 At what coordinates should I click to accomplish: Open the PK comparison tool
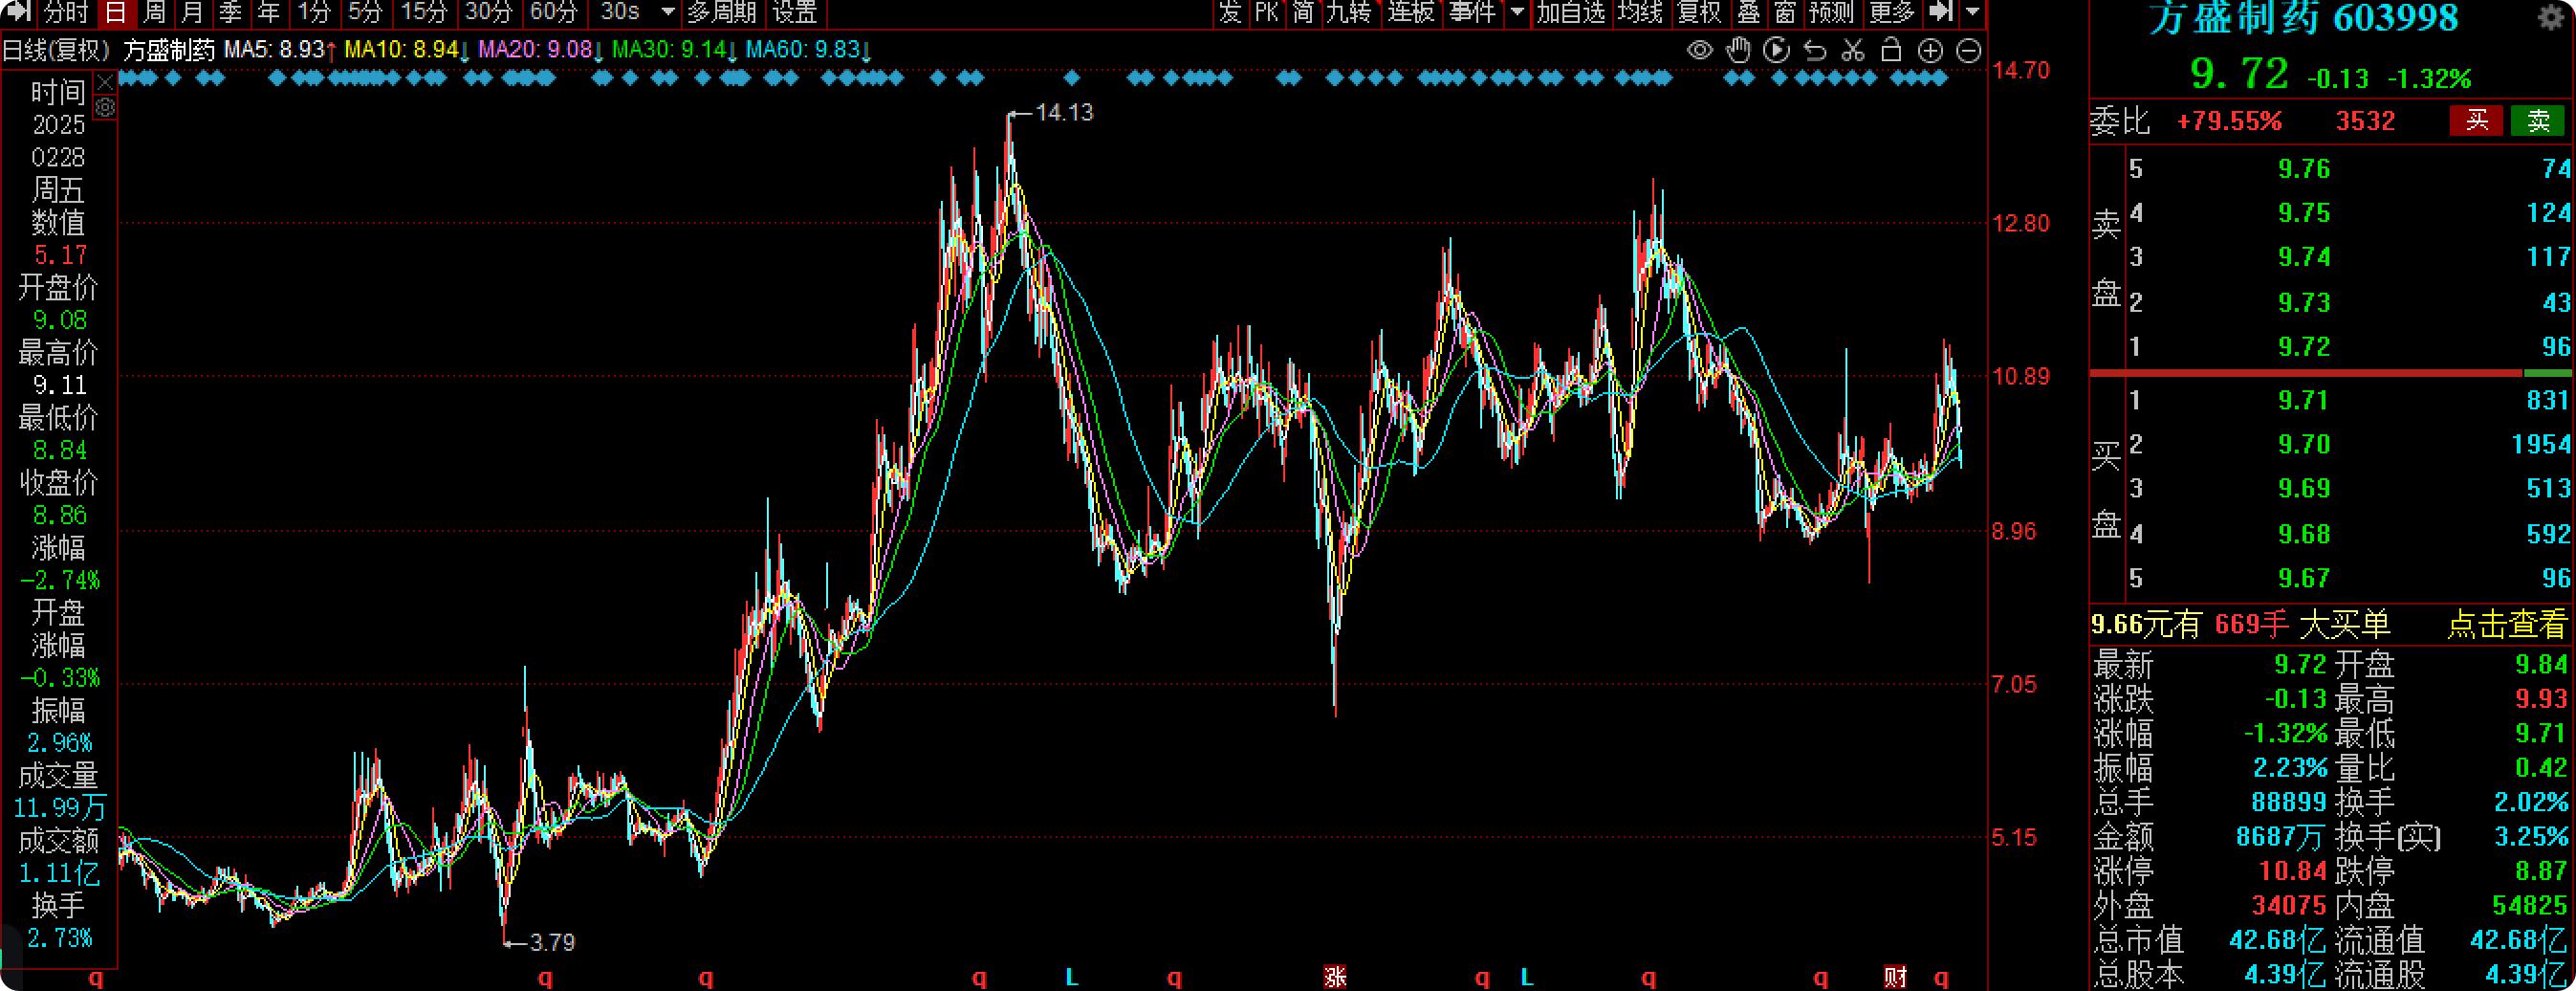(x=1266, y=12)
